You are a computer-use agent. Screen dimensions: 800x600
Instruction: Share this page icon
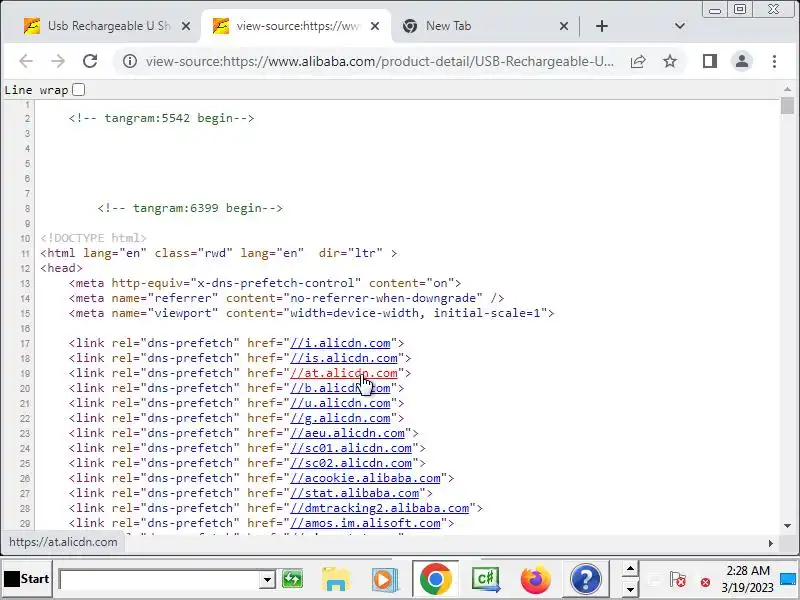638,61
